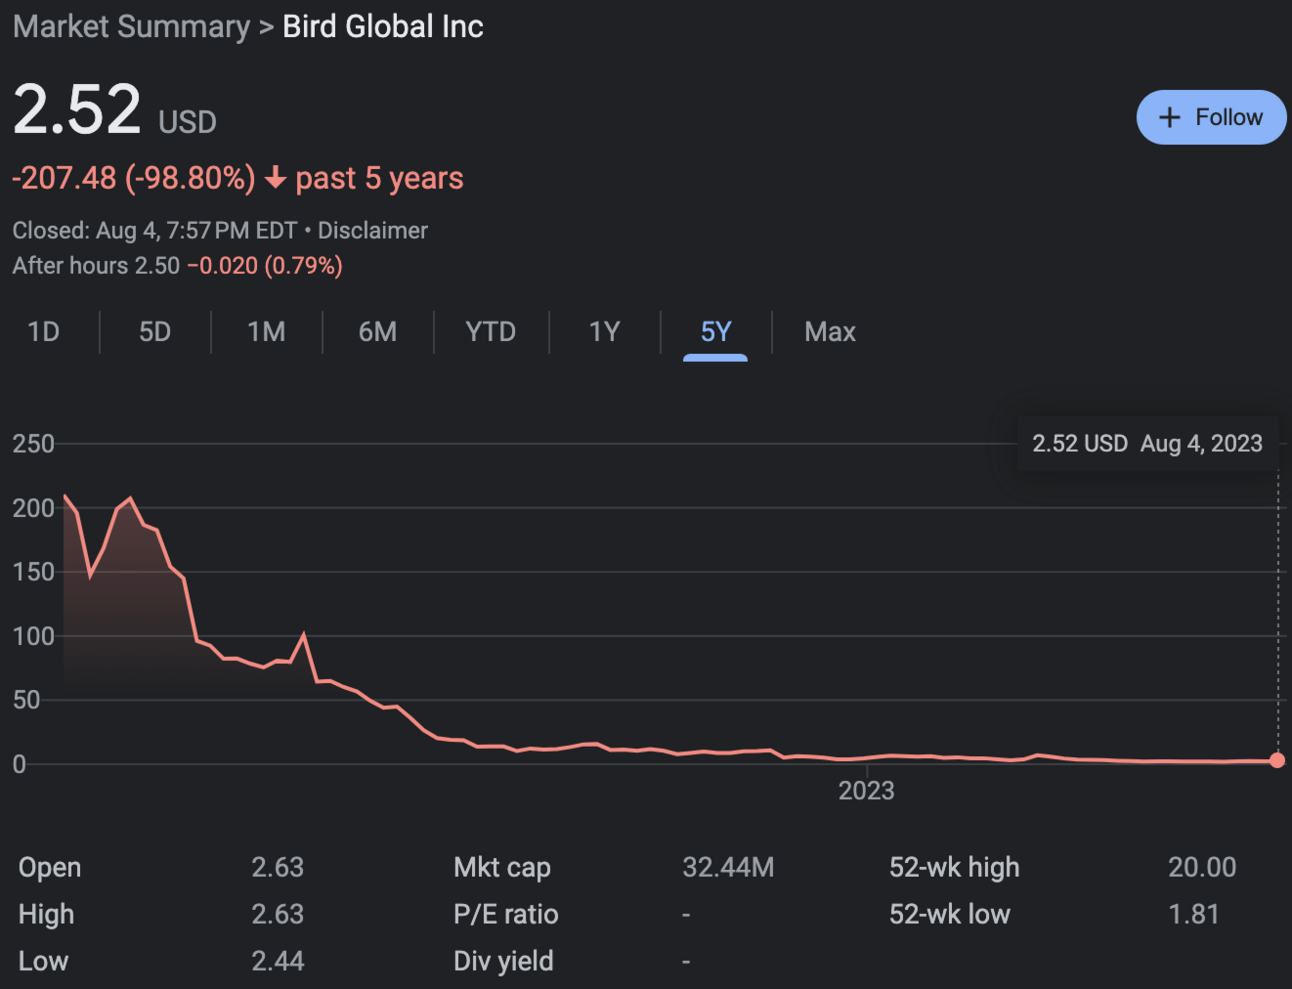Click the 52-wk low value 1.81
1292x989 pixels.
click(1194, 914)
